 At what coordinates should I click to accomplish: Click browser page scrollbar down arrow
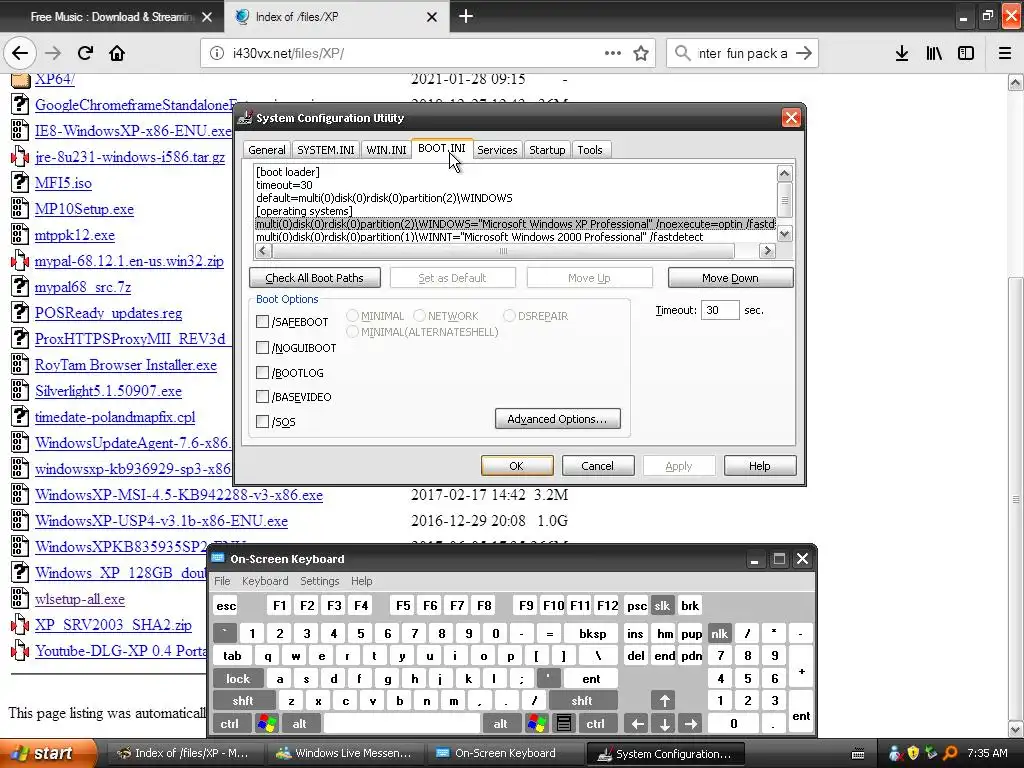(1015, 729)
